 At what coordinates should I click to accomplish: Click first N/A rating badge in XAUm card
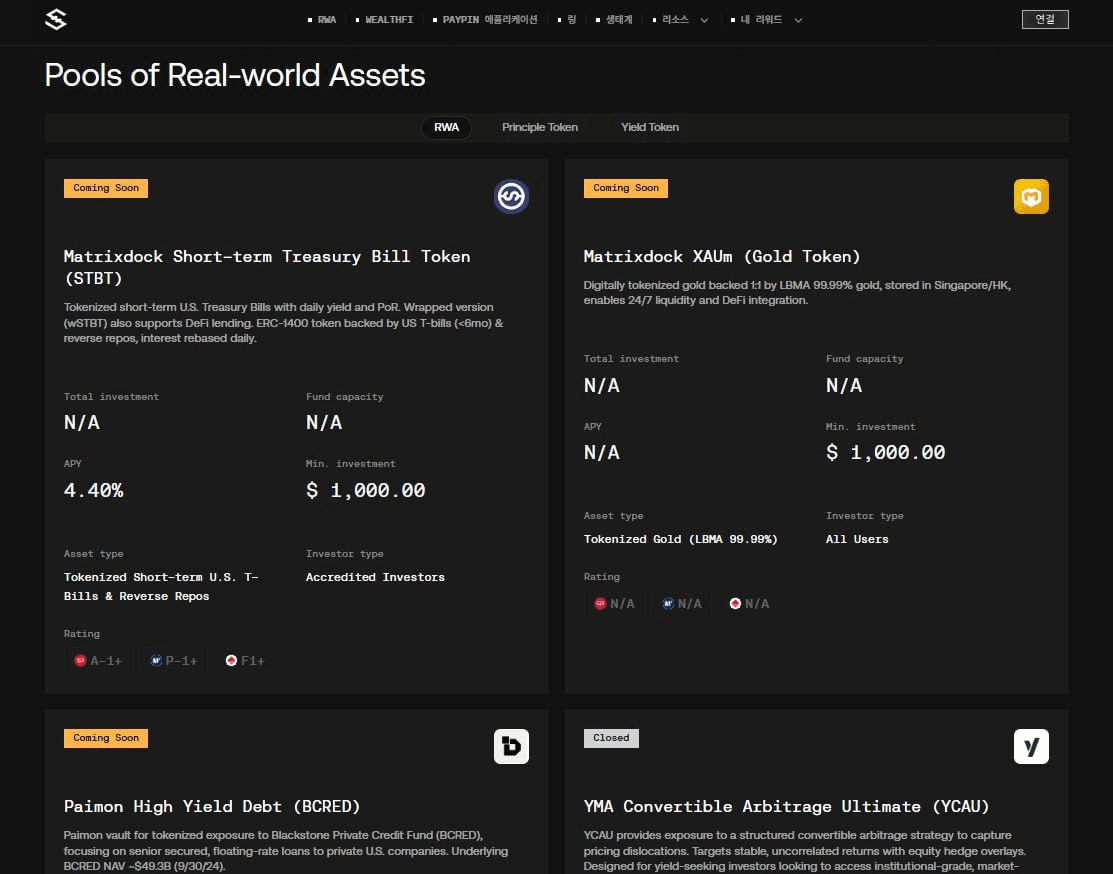pos(614,603)
